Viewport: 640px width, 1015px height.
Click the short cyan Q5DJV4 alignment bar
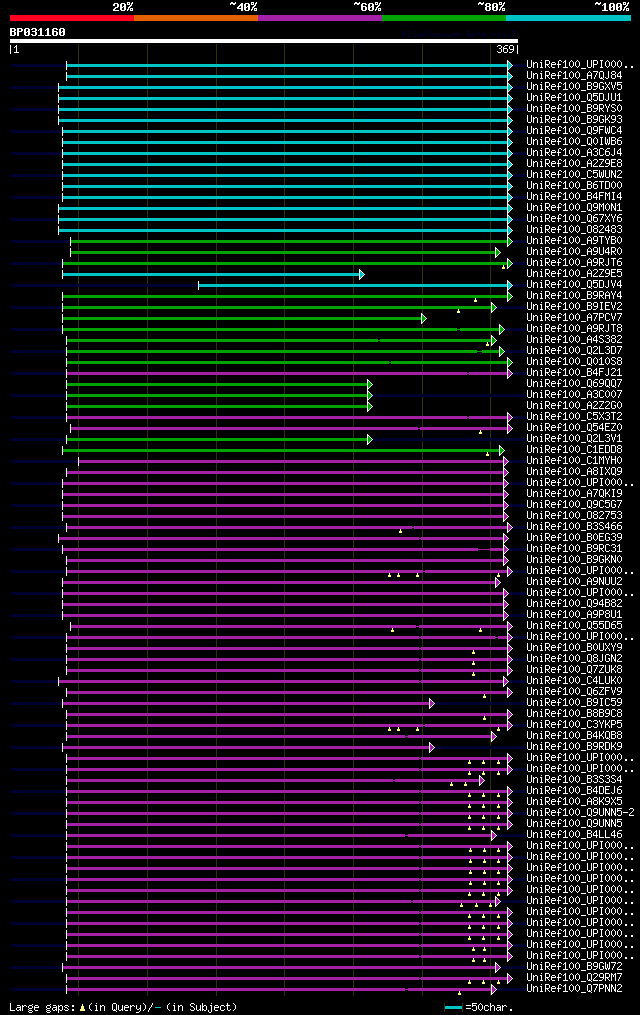tap(355, 285)
